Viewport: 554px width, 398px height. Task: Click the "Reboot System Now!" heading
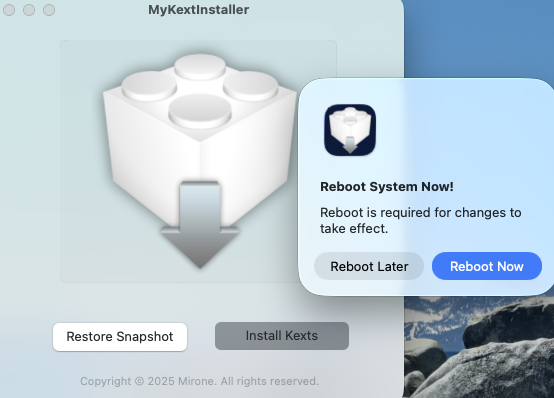point(387,187)
